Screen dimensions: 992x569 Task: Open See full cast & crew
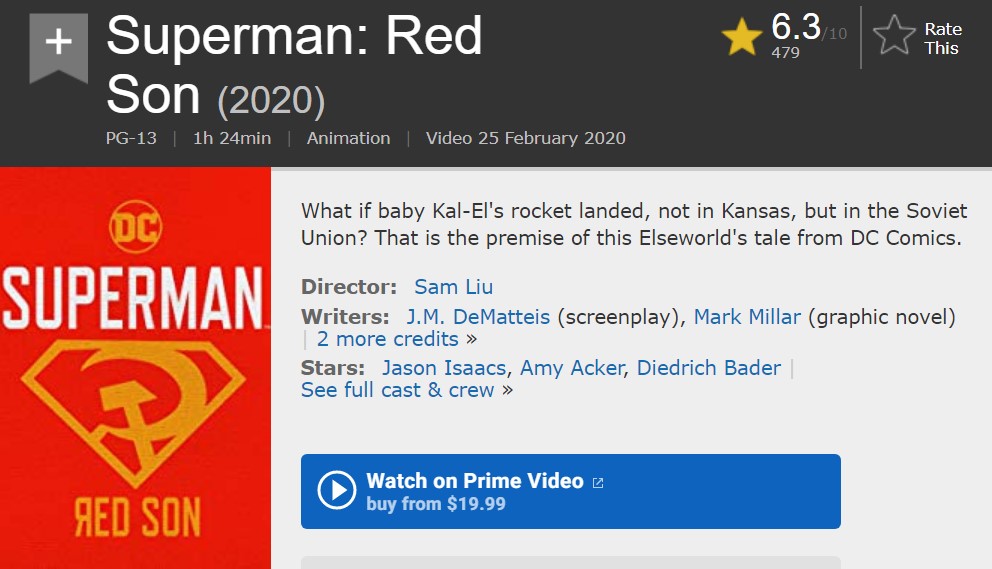tap(398, 390)
